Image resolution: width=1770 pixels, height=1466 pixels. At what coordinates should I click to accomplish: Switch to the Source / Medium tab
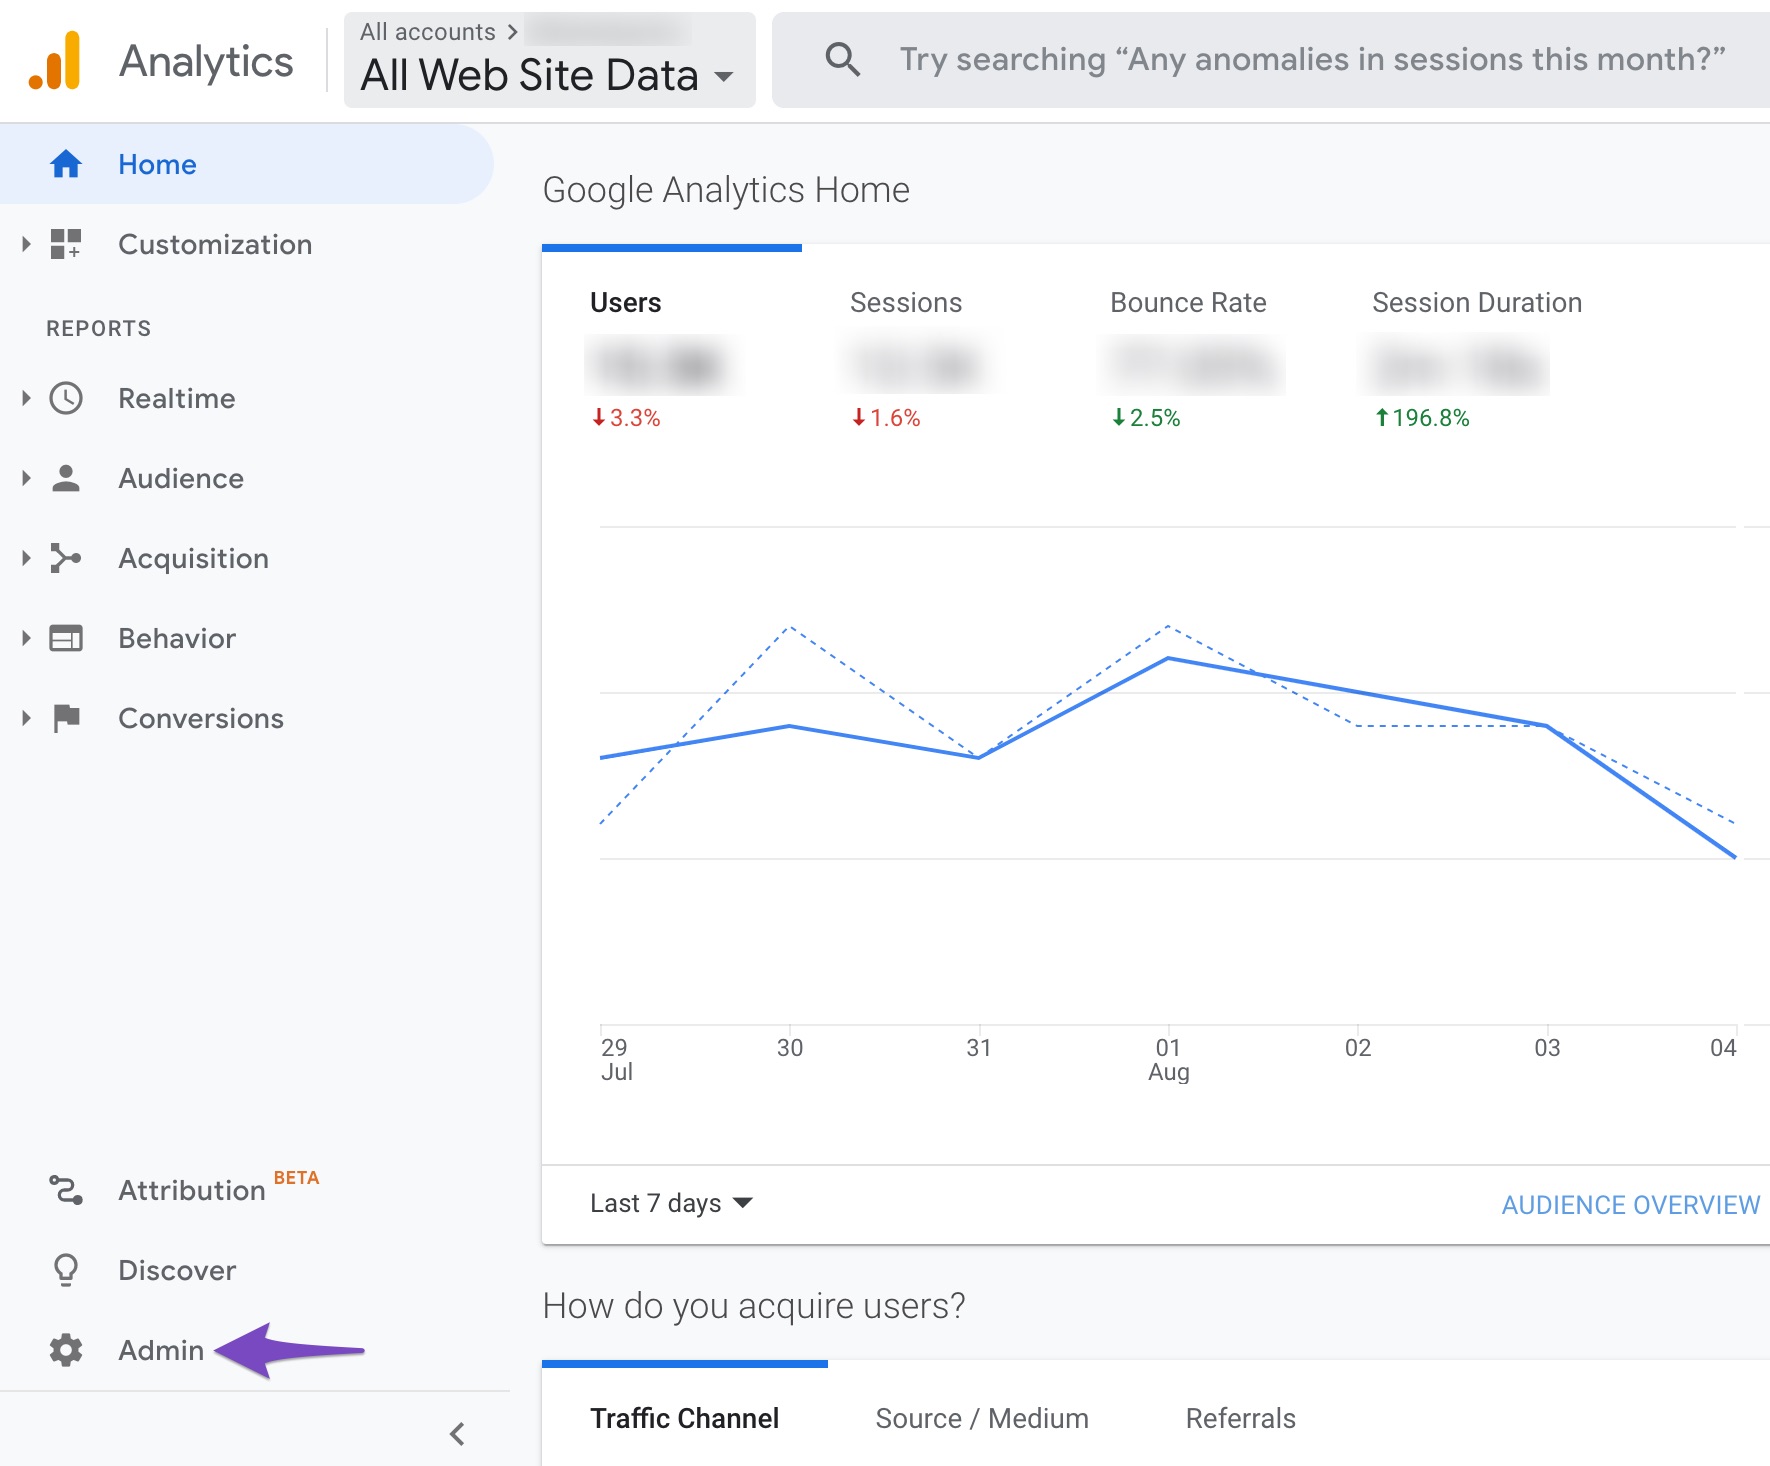click(x=982, y=1418)
